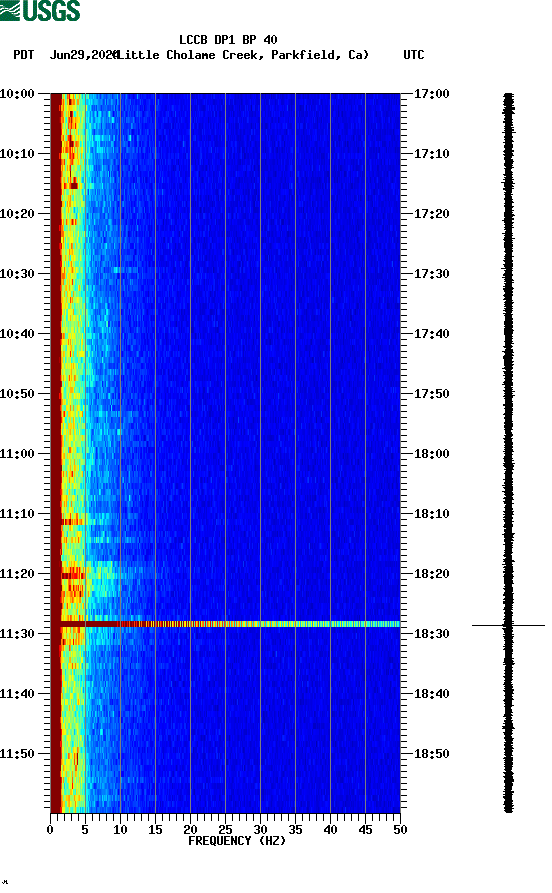The width and height of the screenshot is (552, 893).
Task: Click the 17:40 UTC time label
Action: [x=432, y=334]
